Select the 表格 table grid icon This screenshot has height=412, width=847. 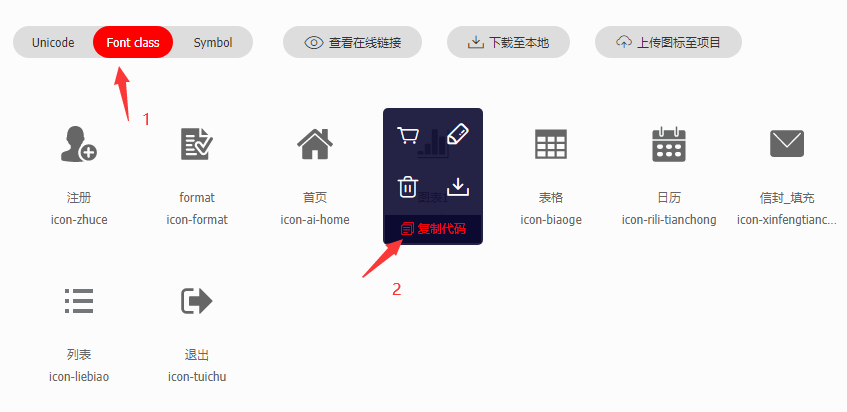551,144
